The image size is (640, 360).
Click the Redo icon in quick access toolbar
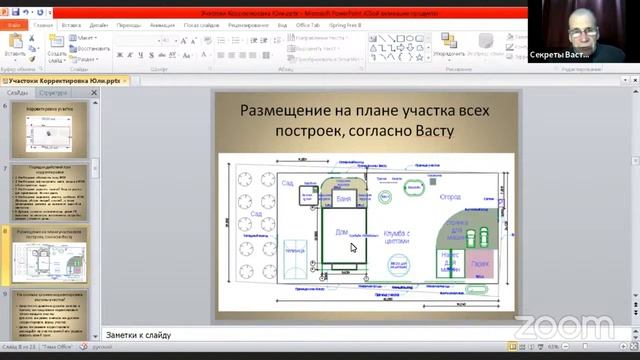pos(40,12)
